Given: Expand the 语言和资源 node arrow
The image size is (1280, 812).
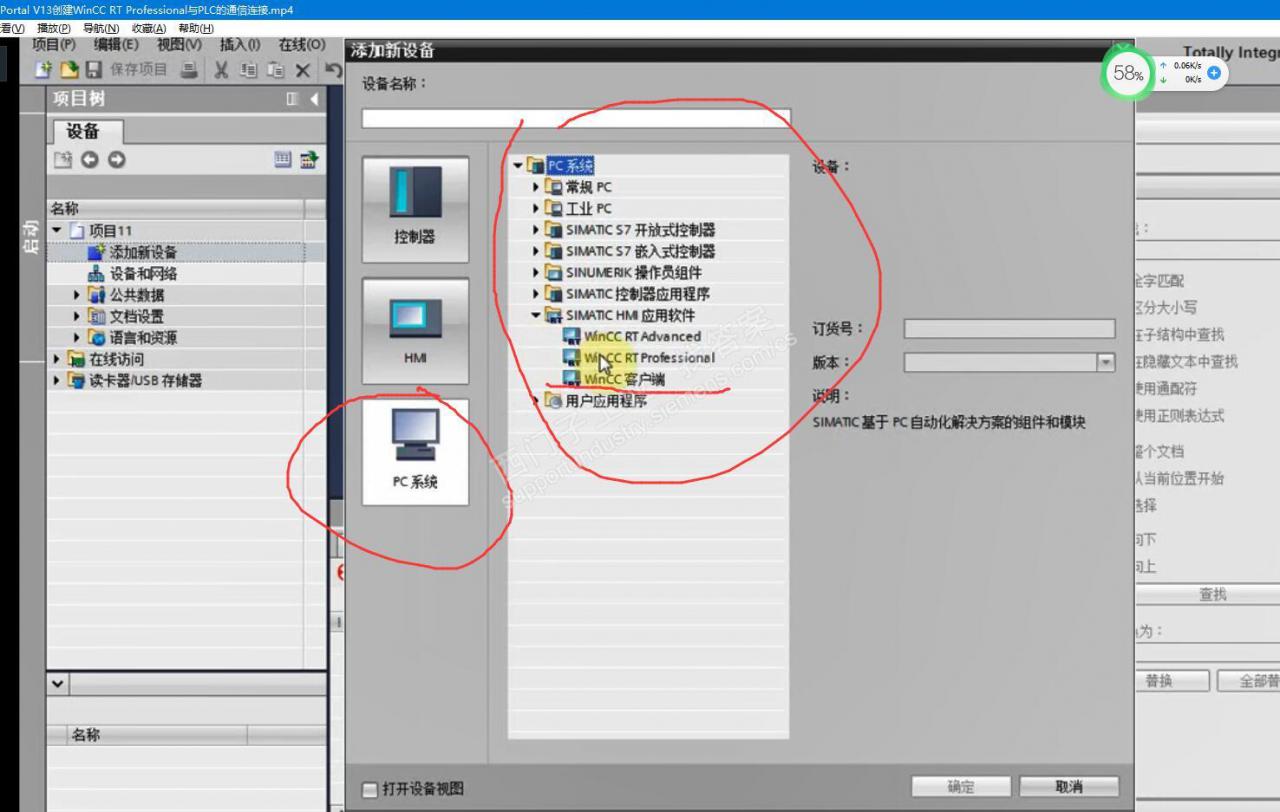Looking at the screenshot, I should coord(78,338).
